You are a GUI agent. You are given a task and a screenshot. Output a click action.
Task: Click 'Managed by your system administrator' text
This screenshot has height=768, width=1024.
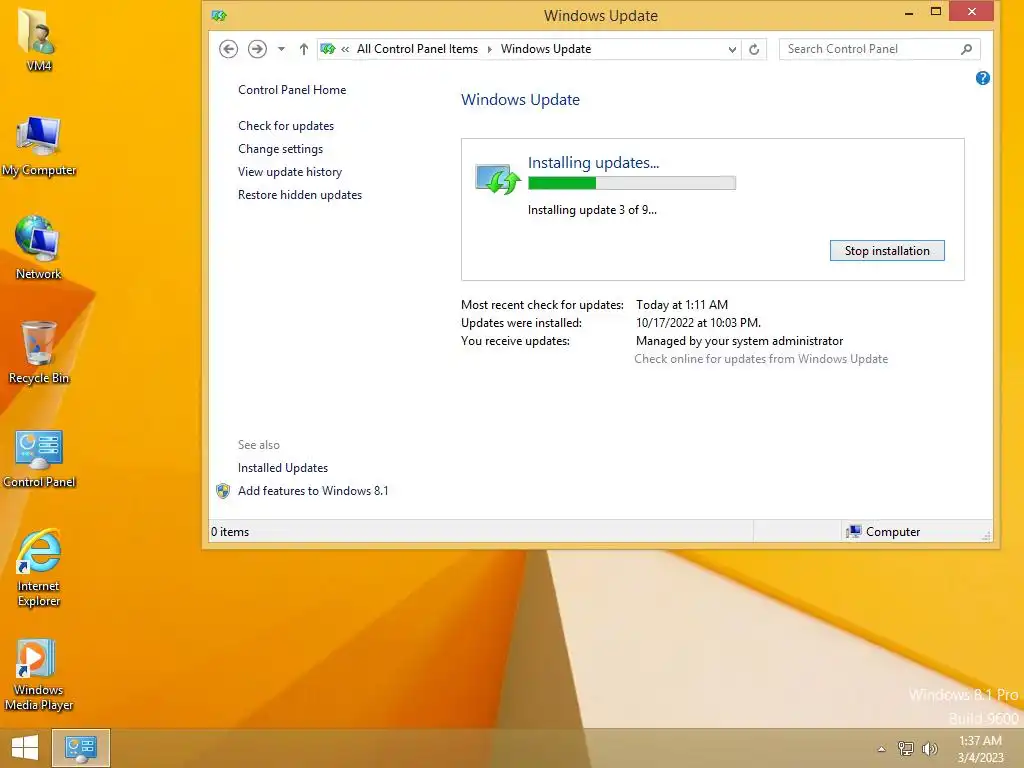pyautogui.click(x=739, y=341)
